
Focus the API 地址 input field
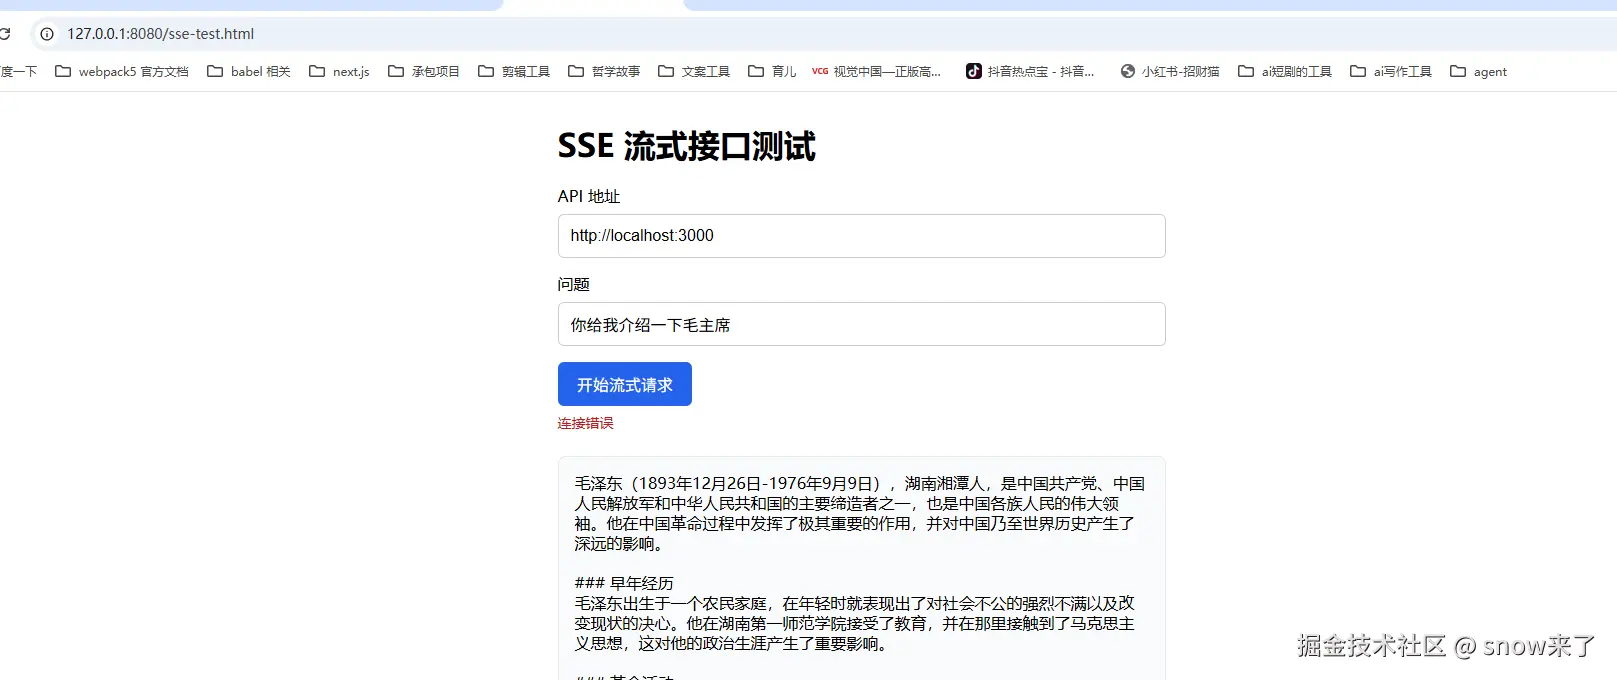coord(861,236)
